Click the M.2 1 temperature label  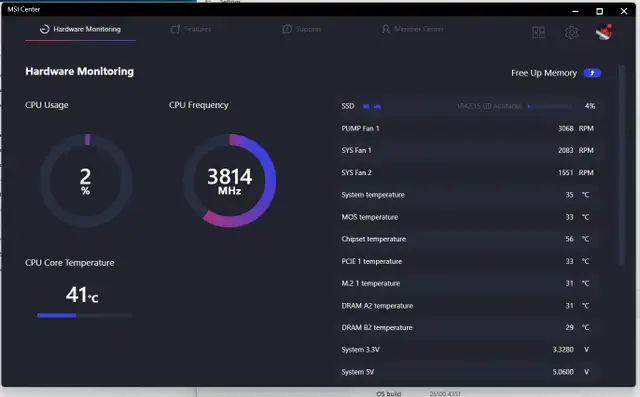tap(371, 283)
